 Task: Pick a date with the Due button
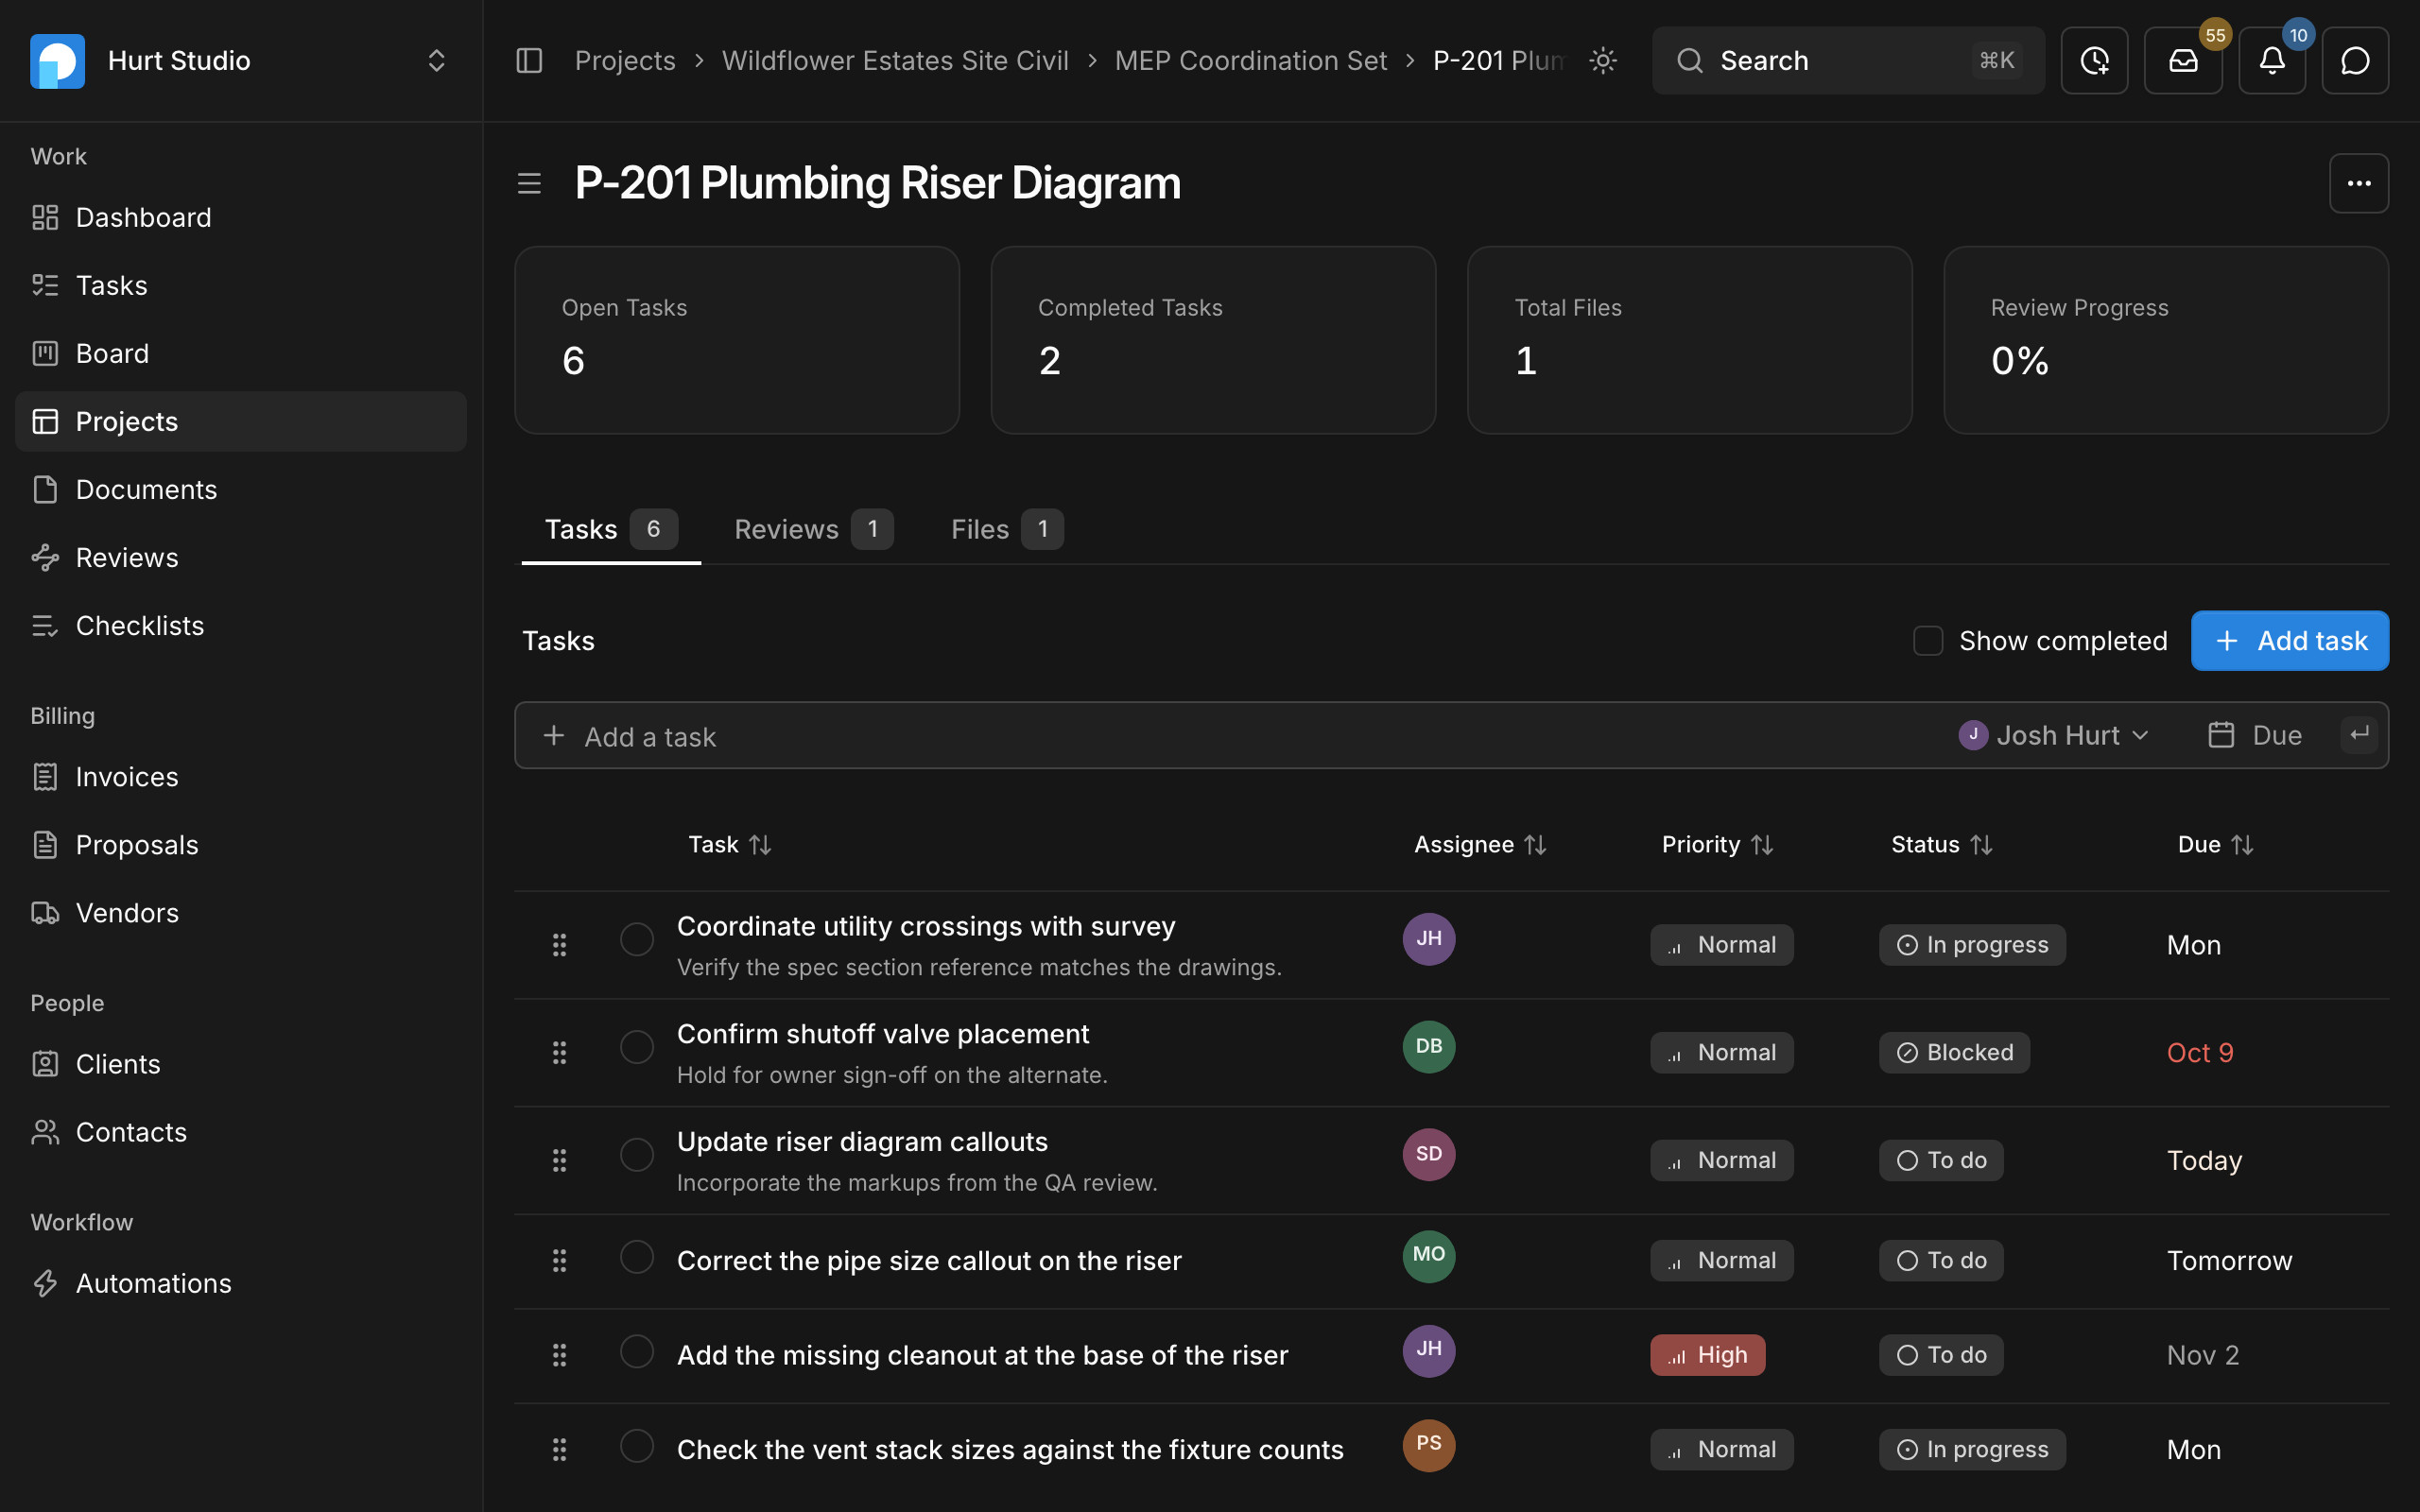coord(2254,736)
